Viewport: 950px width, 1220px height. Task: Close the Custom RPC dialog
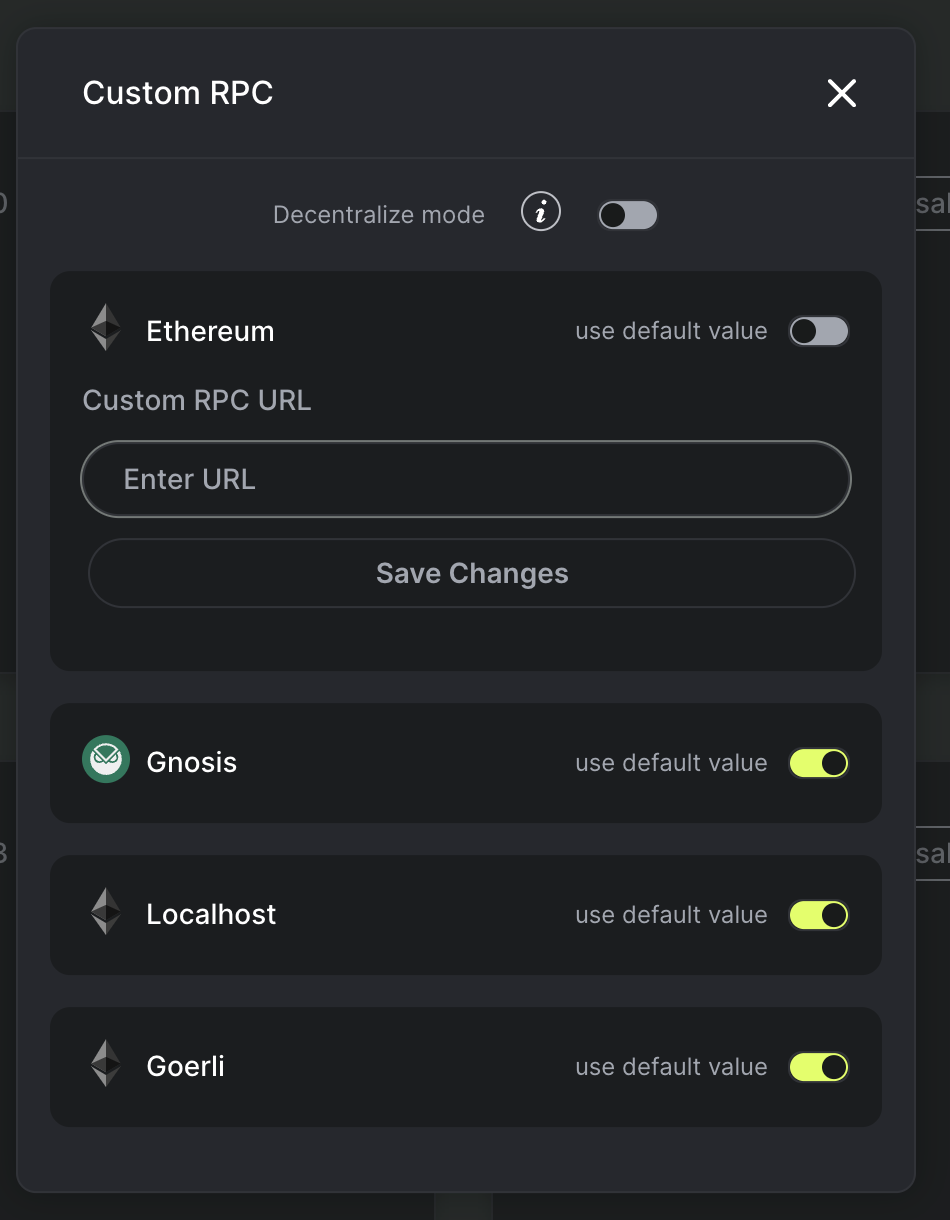841,93
